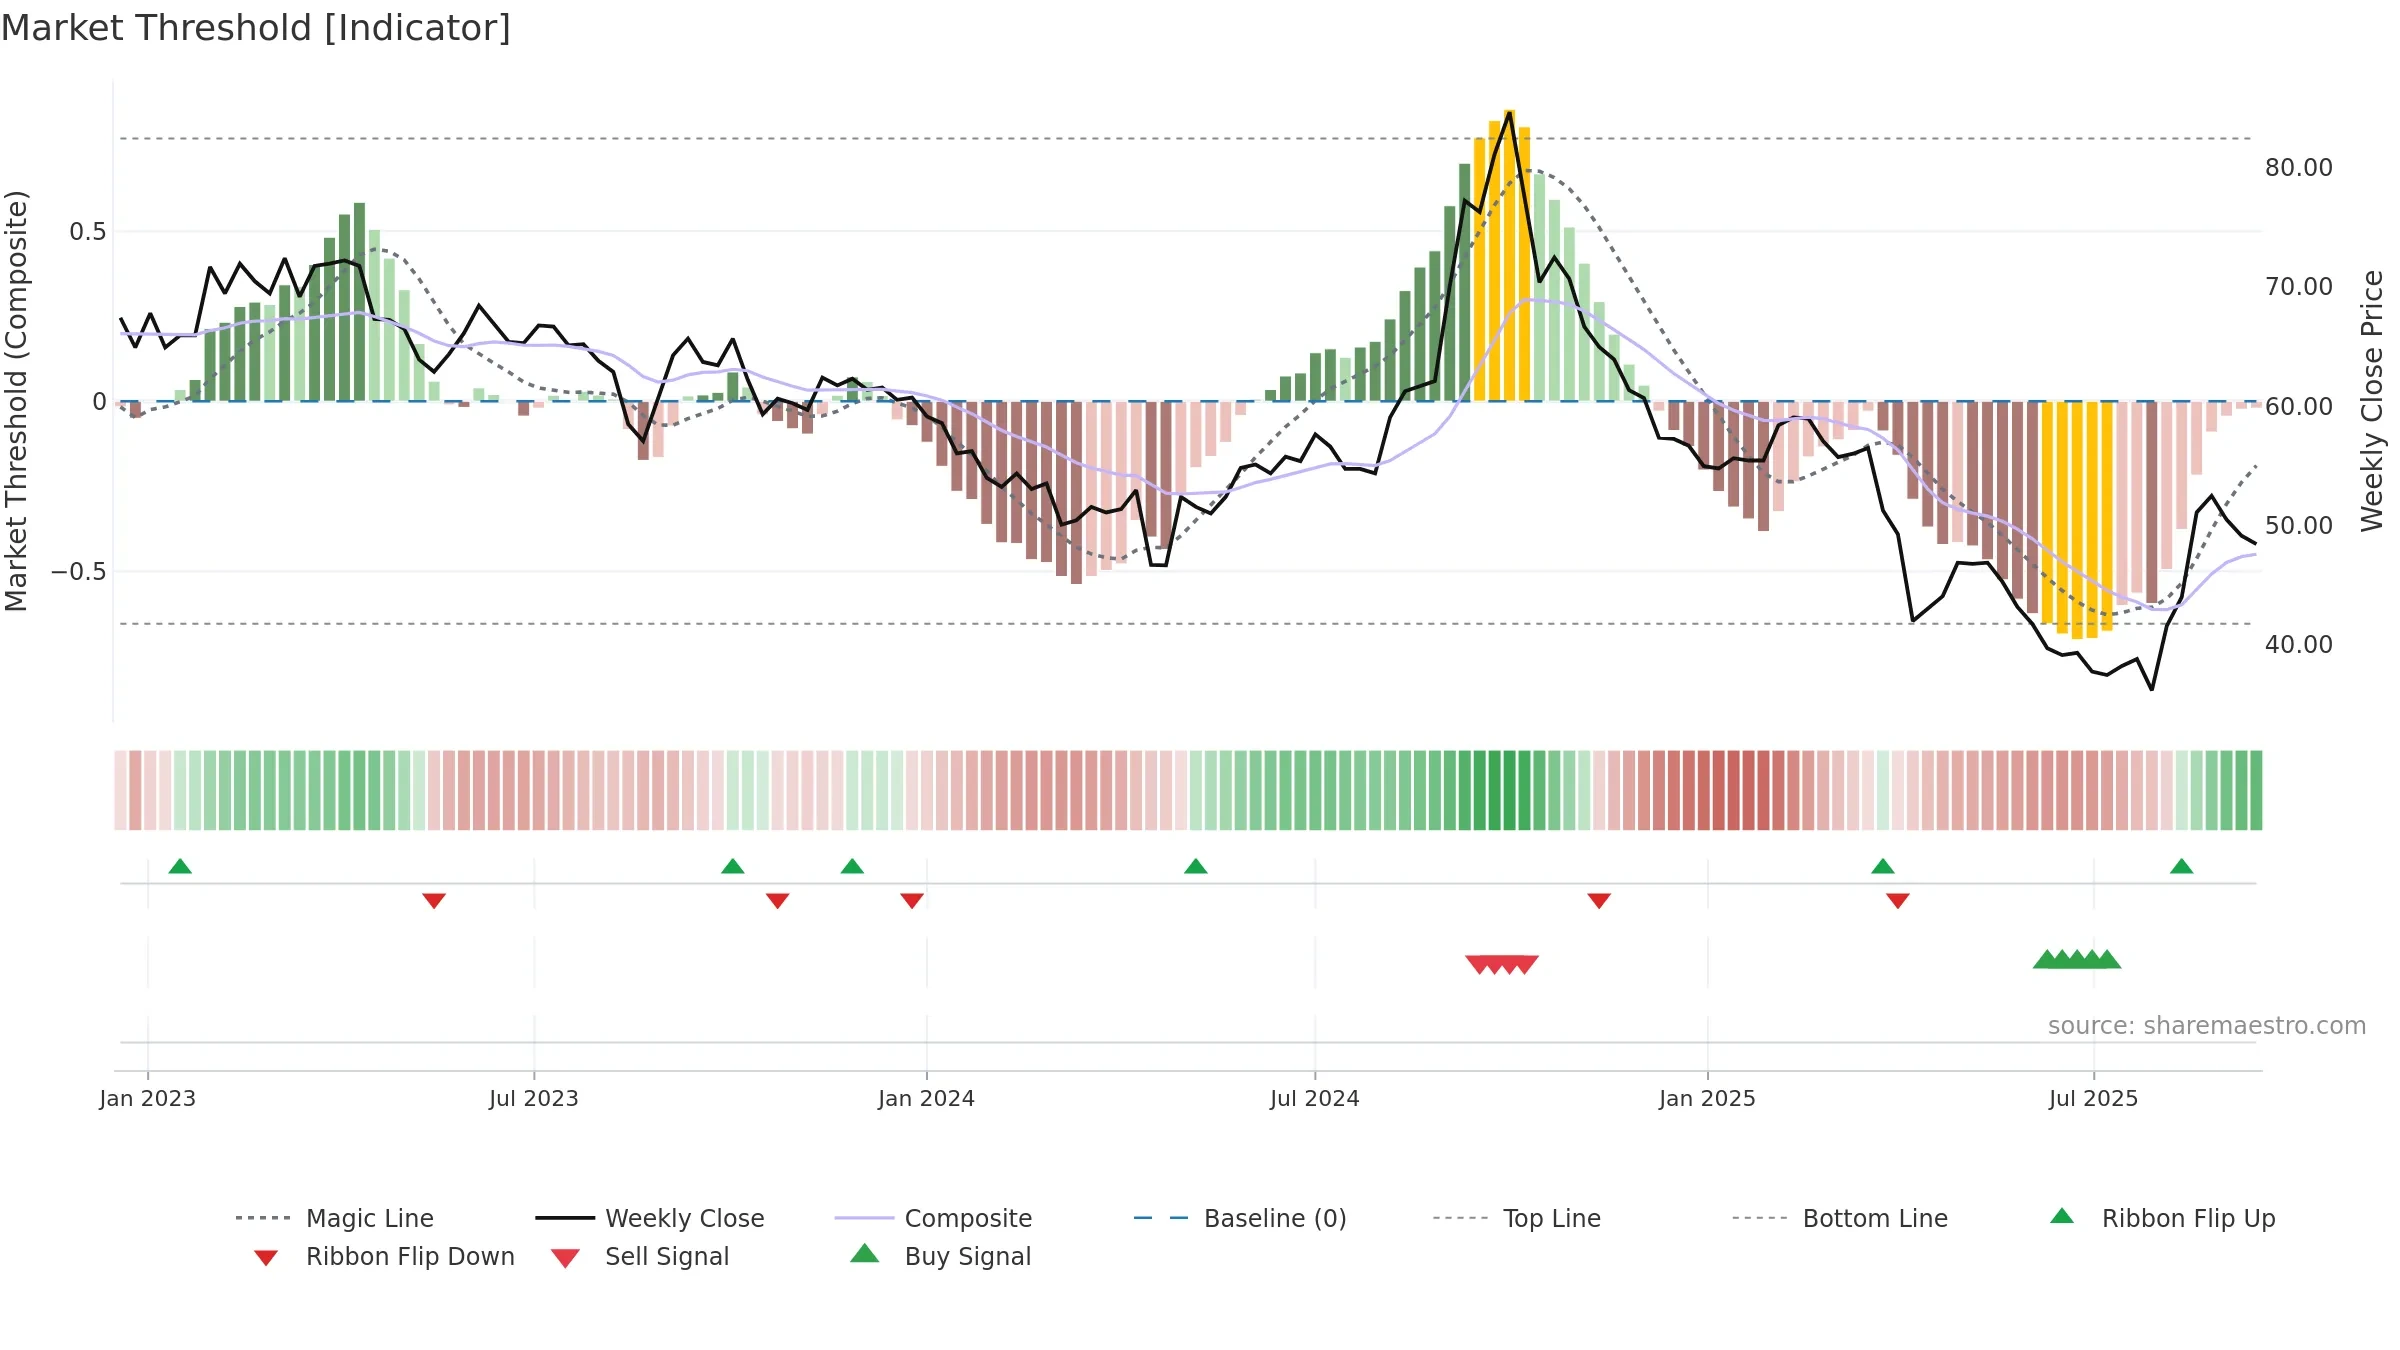Click the Market Threshold (Composite) axis title
This screenshot has height=1350, width=2400.
coord(16,400)
